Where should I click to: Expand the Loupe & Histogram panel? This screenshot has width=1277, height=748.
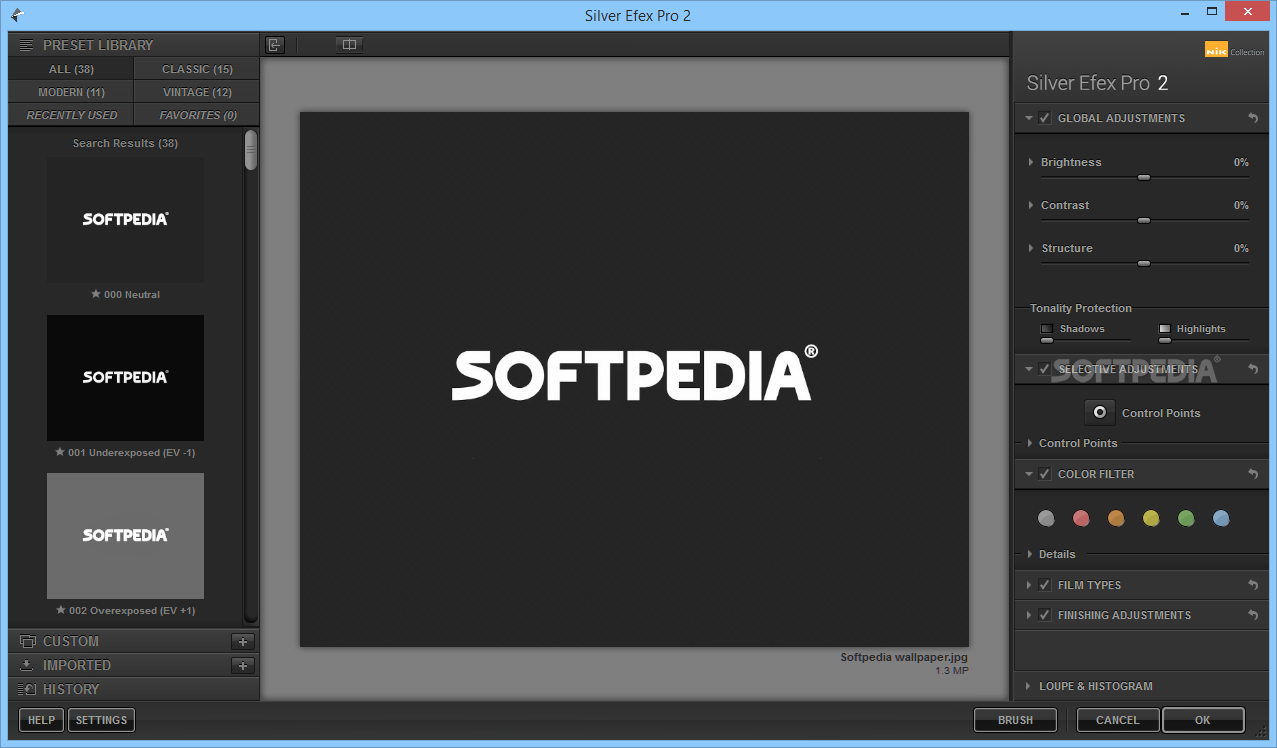(1029, 686)
